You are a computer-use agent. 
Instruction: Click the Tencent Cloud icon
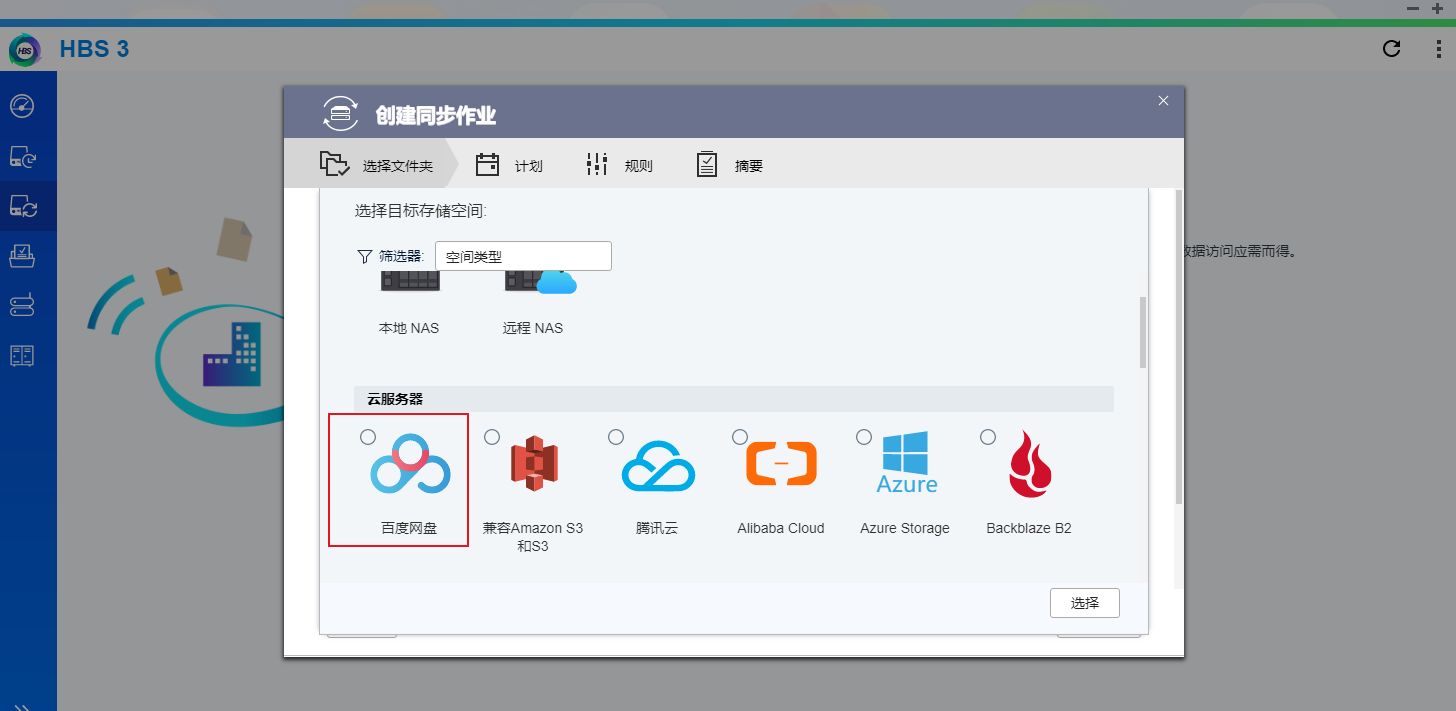(657, 466)
